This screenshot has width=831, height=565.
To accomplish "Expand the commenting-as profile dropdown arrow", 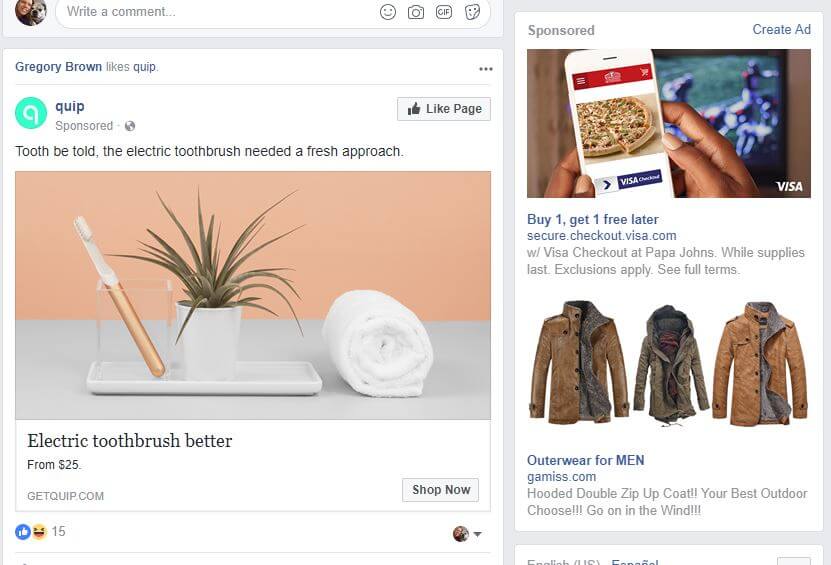I will 478,534.
